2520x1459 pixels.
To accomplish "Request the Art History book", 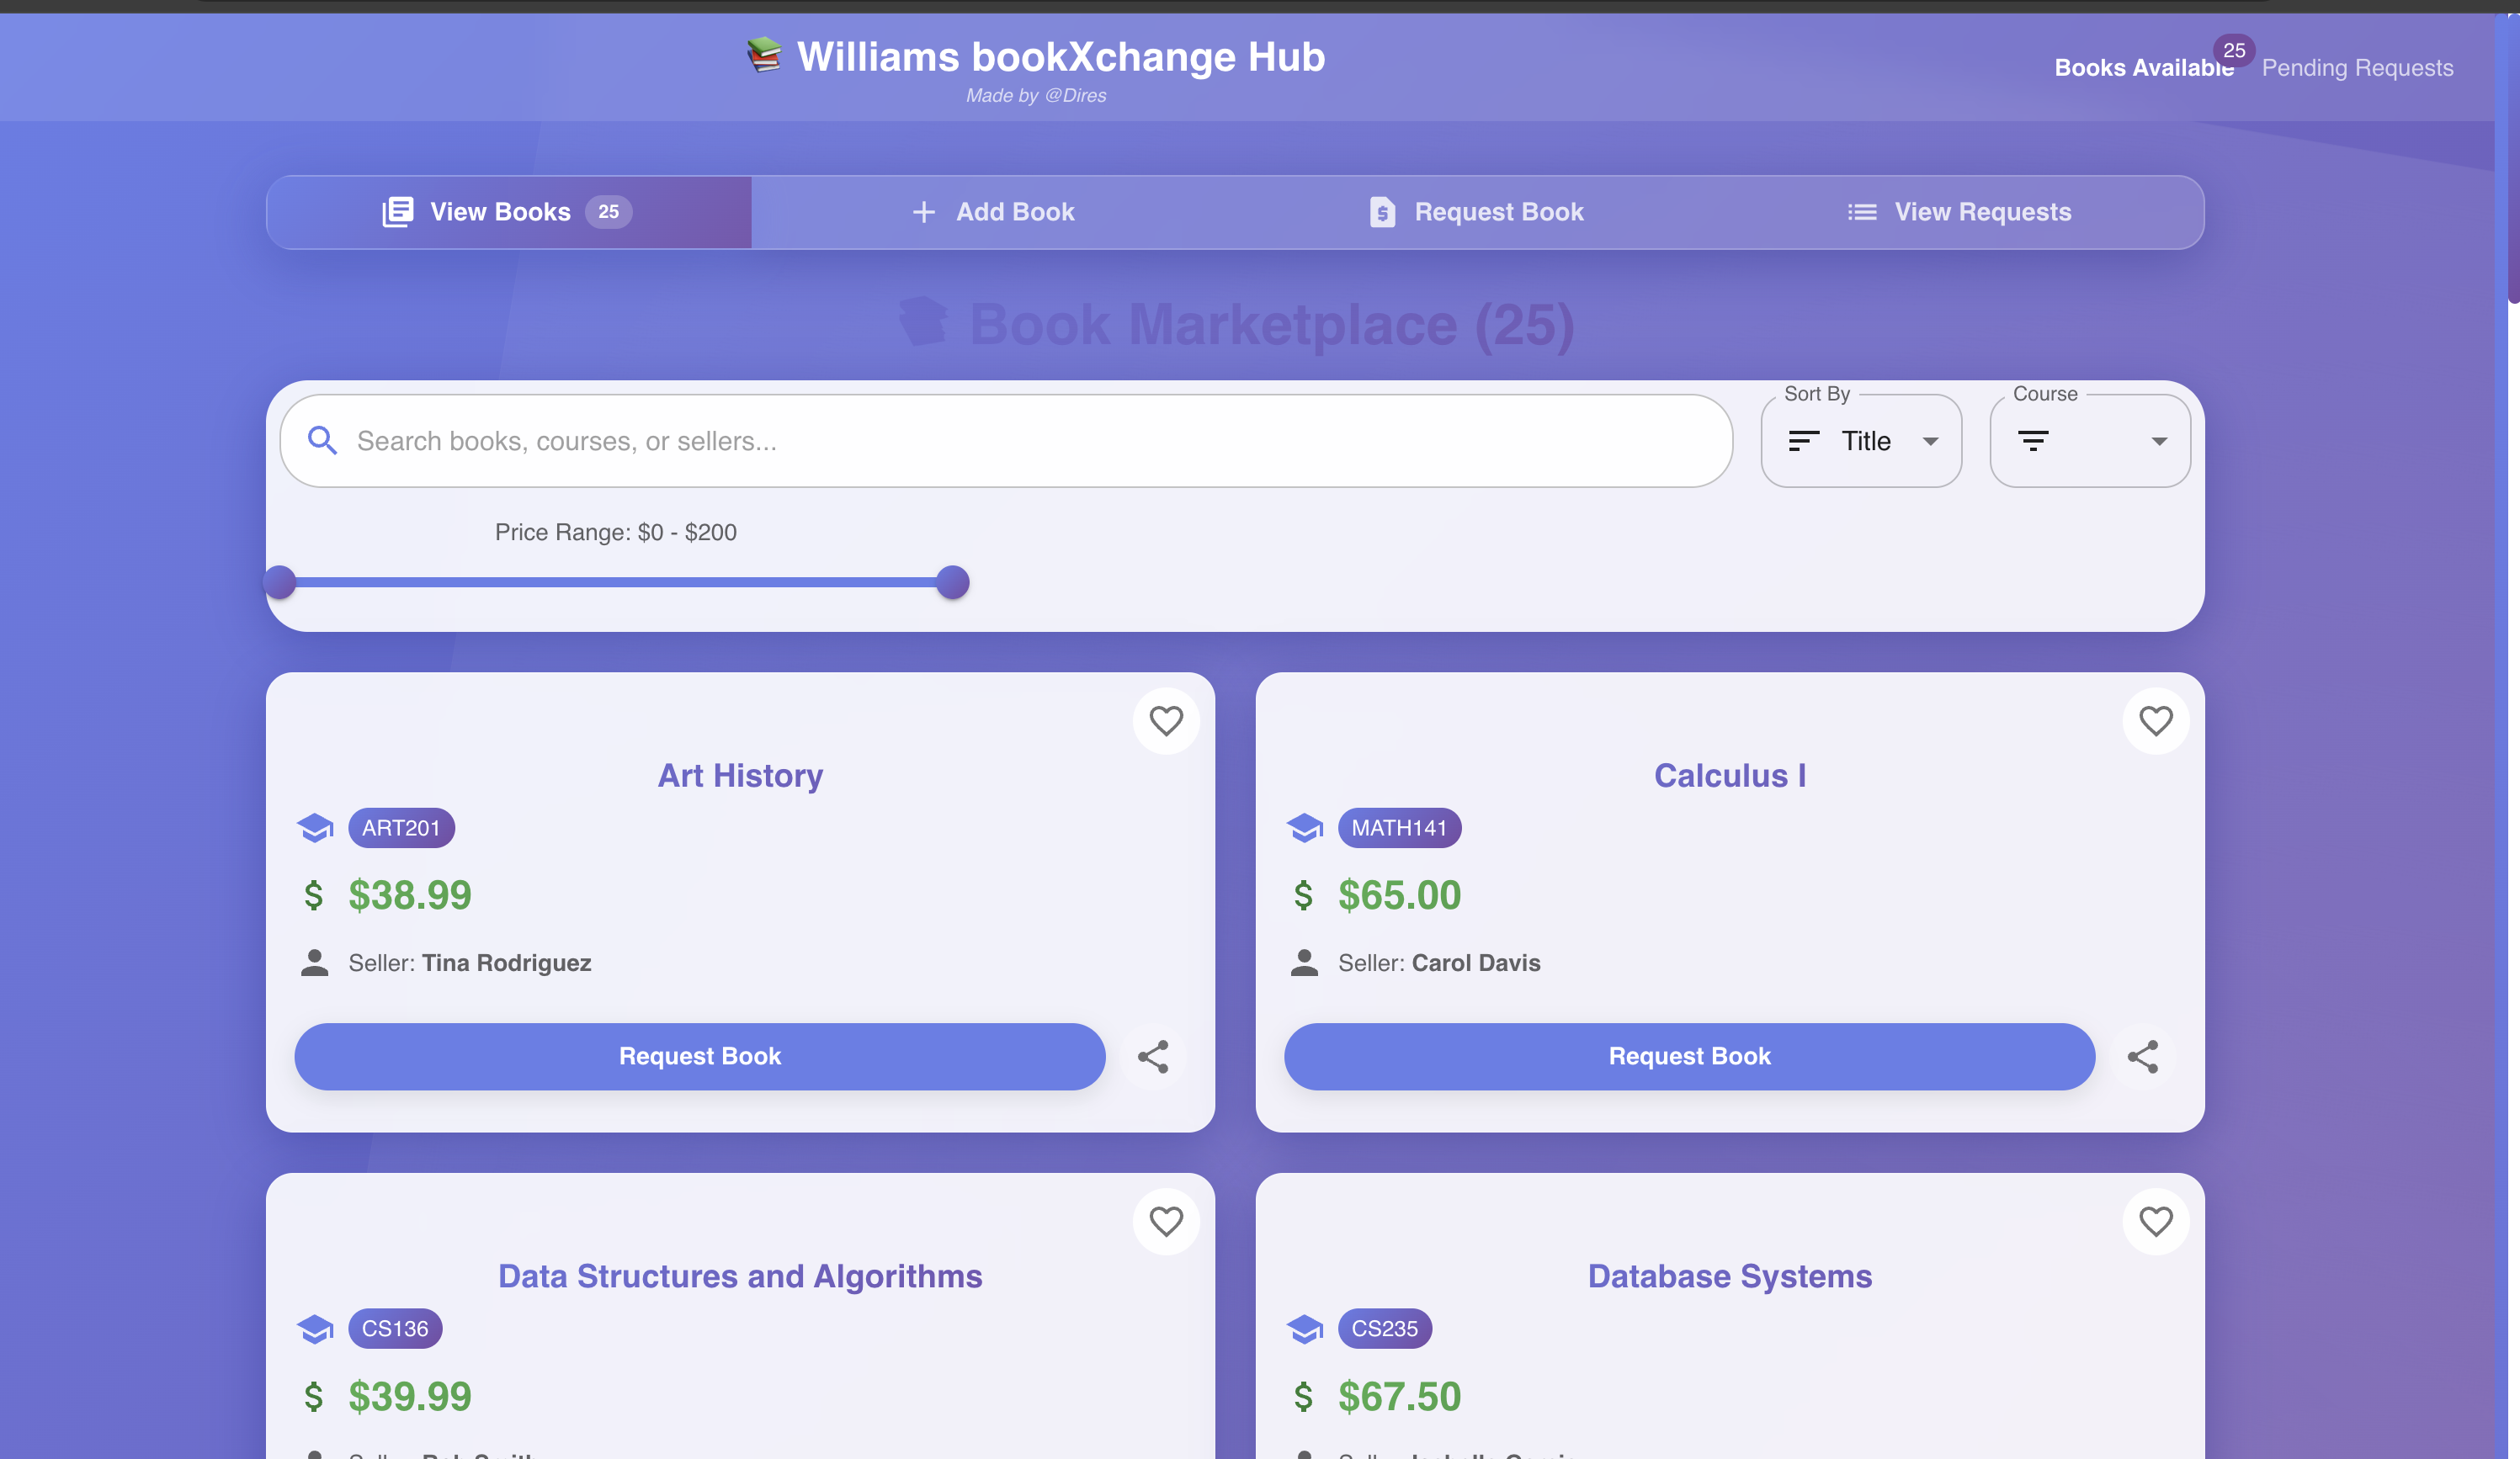I will tap(699, 1056).
